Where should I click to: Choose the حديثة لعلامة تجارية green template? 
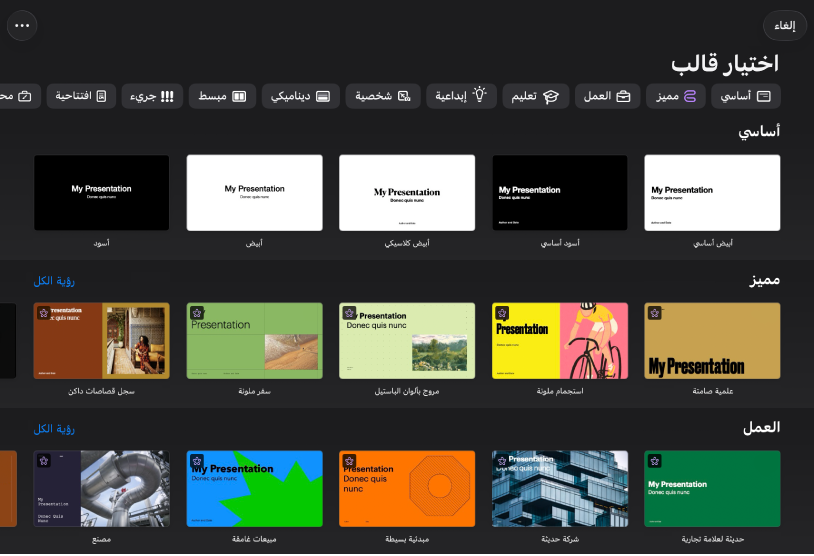(712, 489)
